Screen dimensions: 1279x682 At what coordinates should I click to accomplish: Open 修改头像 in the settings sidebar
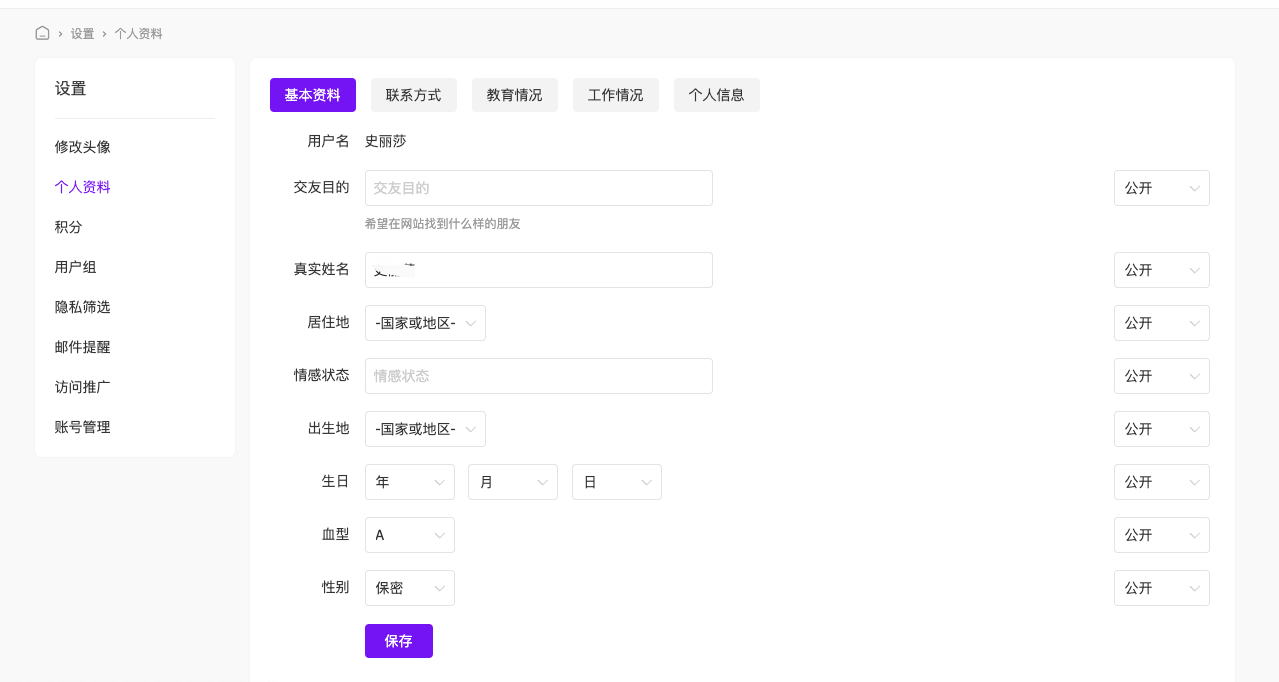coord(82,147)
